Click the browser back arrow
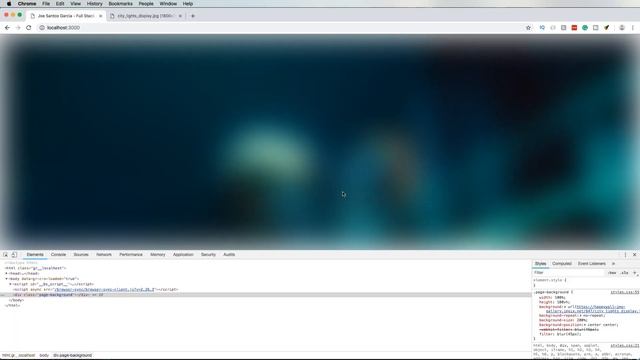This screenshot has height=360, width=640. [7, 28]
